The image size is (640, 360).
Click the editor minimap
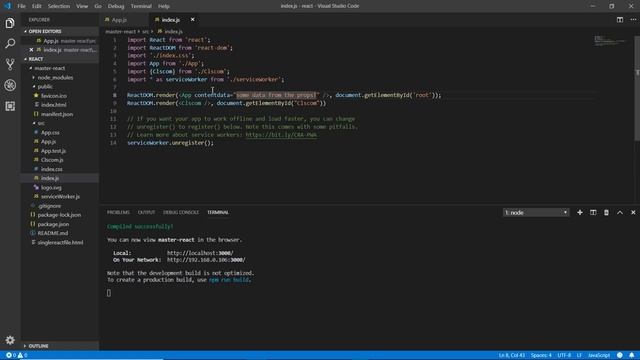pyautogui.click(x=610, y=41)
